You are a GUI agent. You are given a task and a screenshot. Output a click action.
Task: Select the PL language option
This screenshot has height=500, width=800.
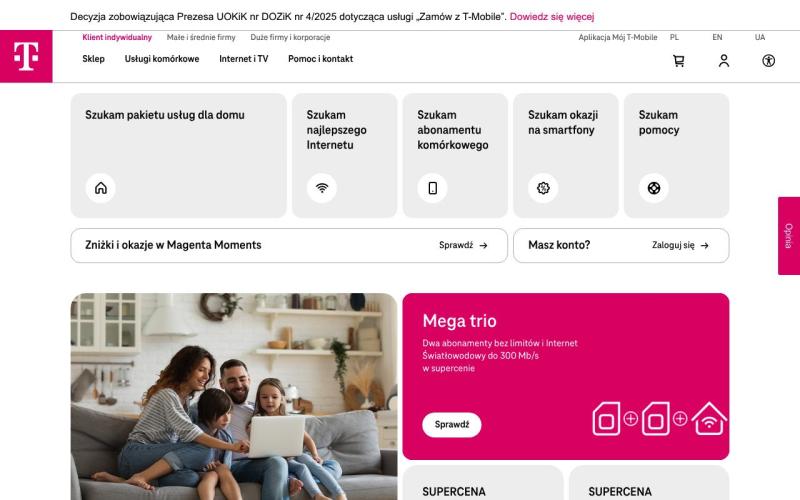tap(674, 37)
